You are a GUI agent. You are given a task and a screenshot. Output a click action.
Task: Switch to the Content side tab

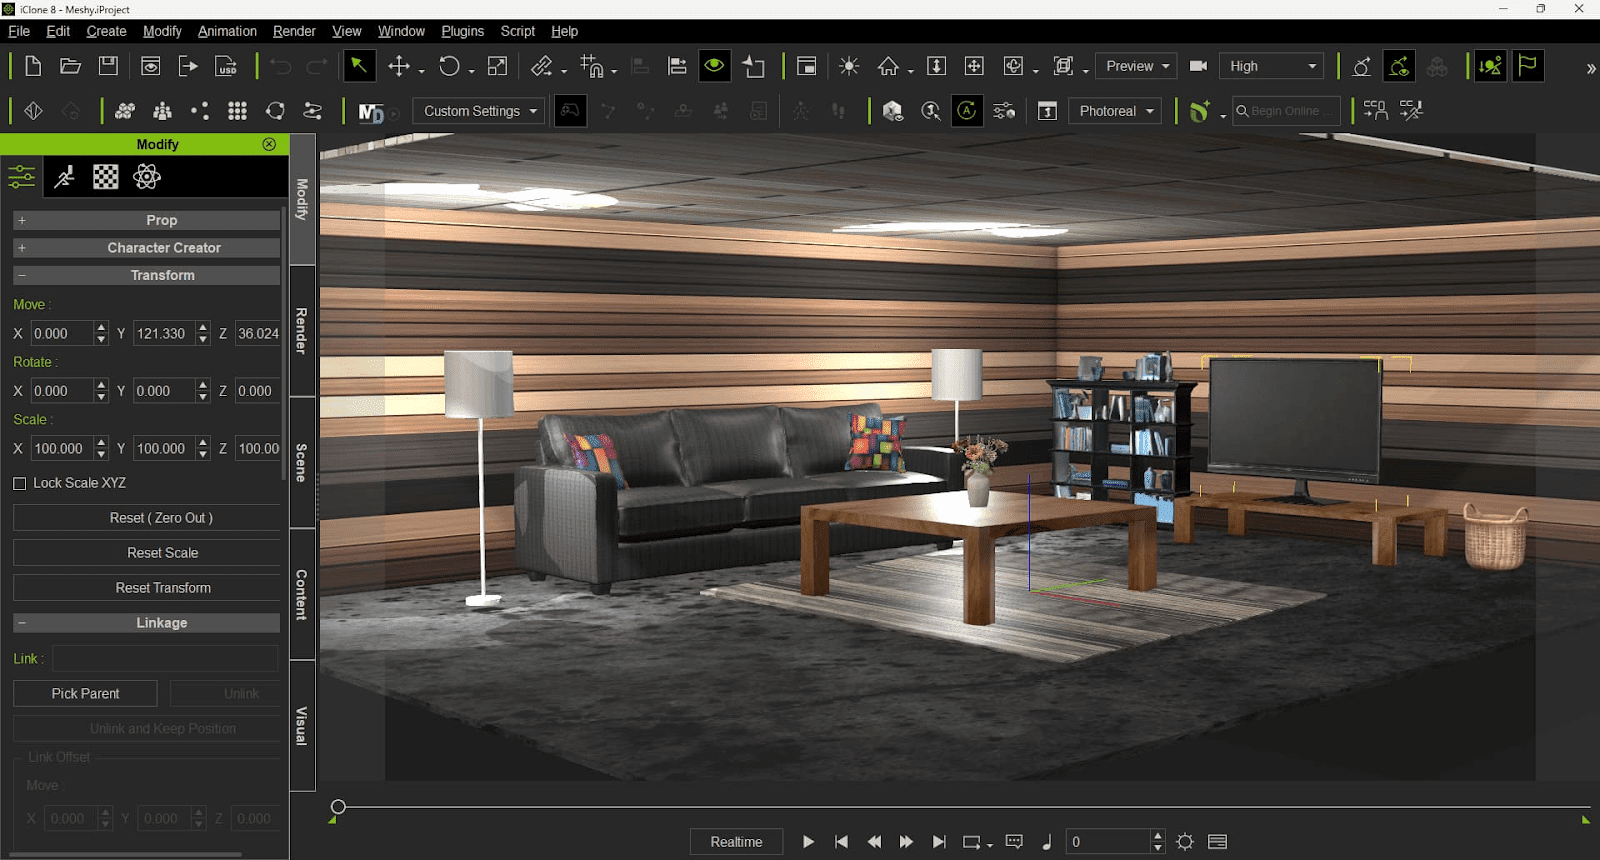[x=302, y=594]
